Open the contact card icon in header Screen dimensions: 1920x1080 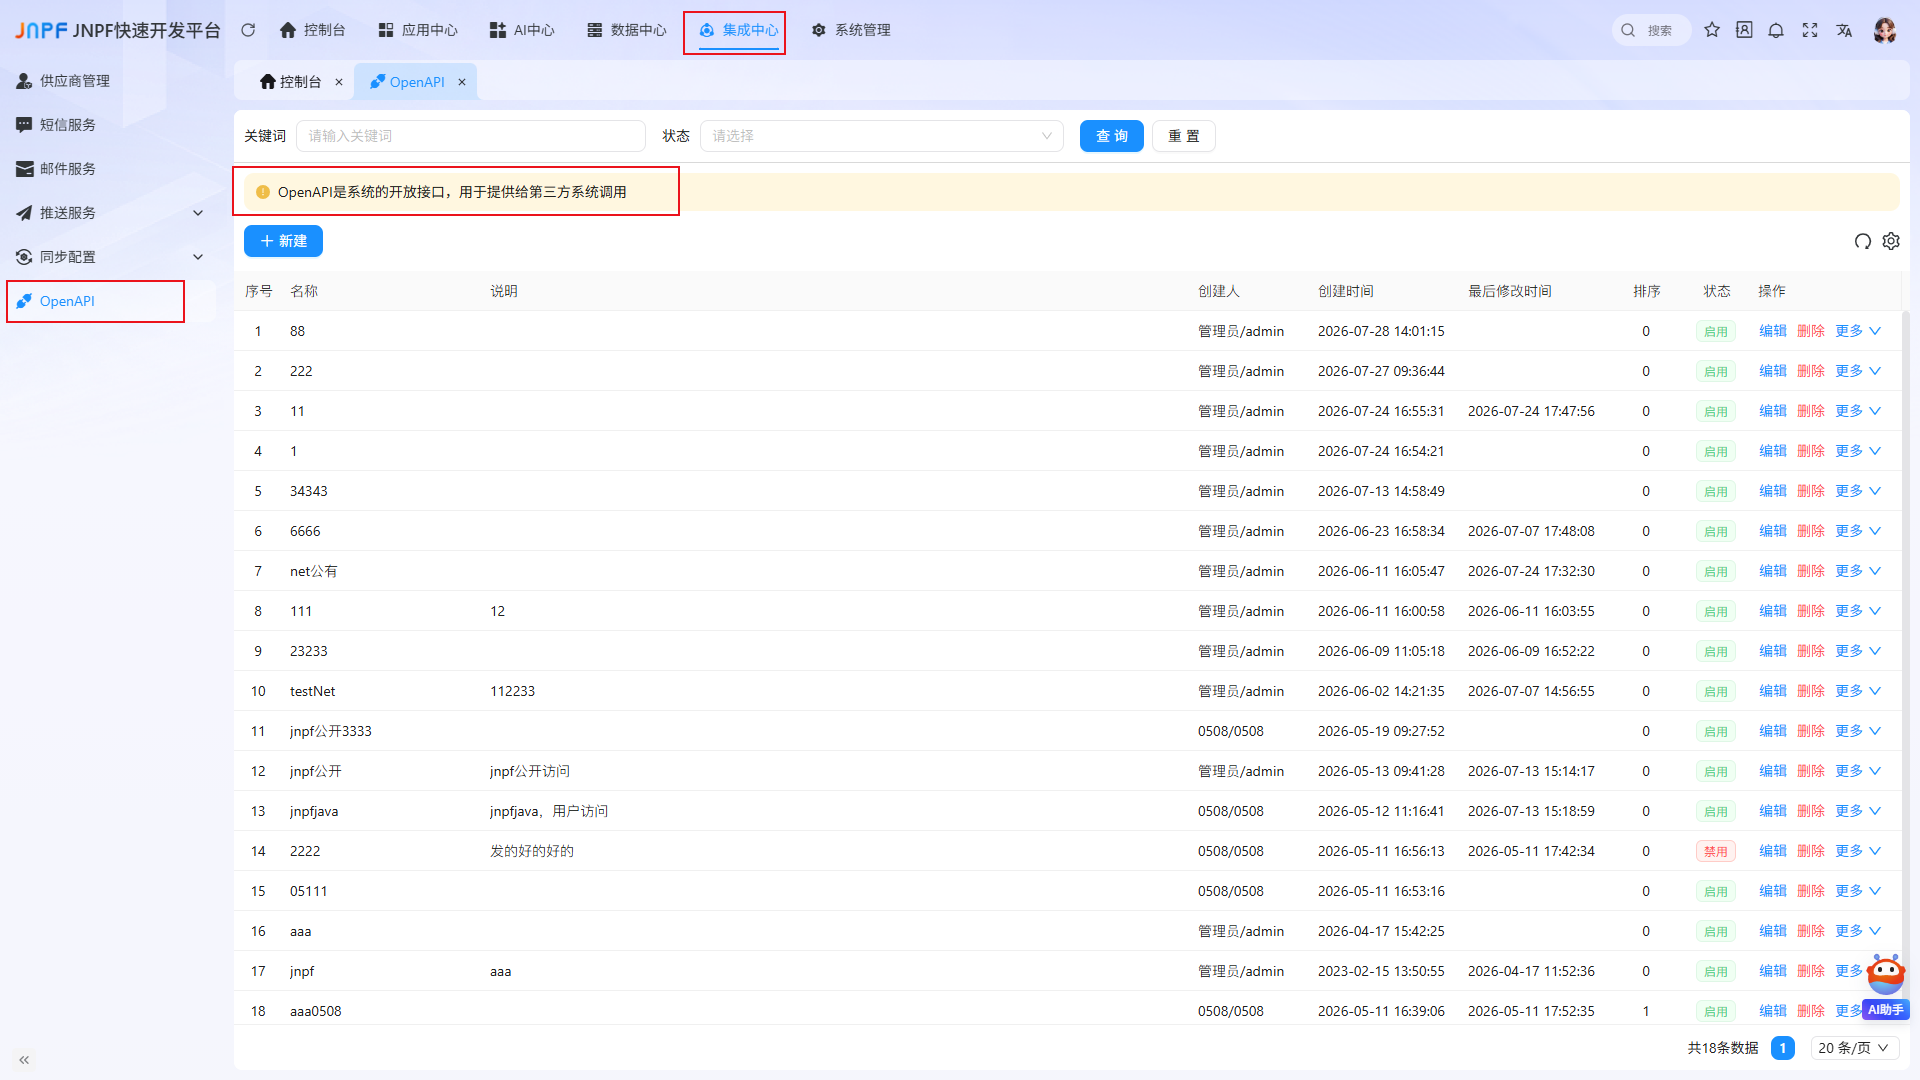pos(1744,30)
